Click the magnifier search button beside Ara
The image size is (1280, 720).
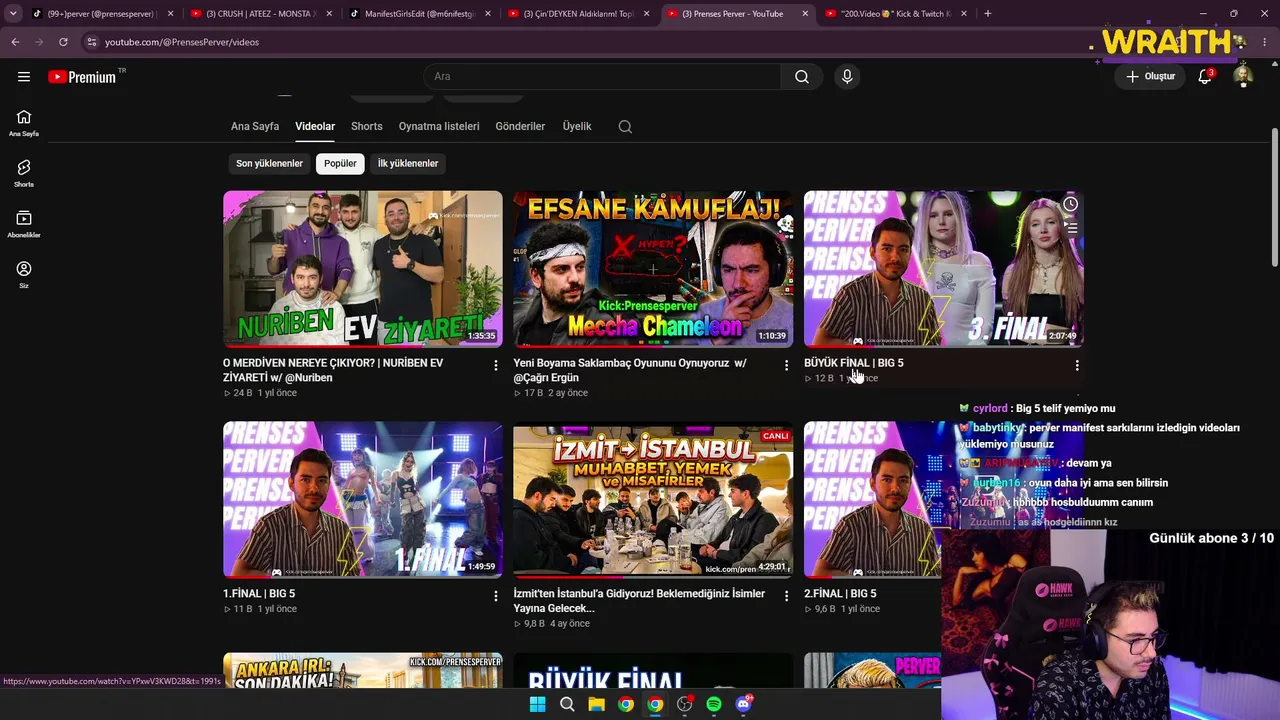coord(802,77)
